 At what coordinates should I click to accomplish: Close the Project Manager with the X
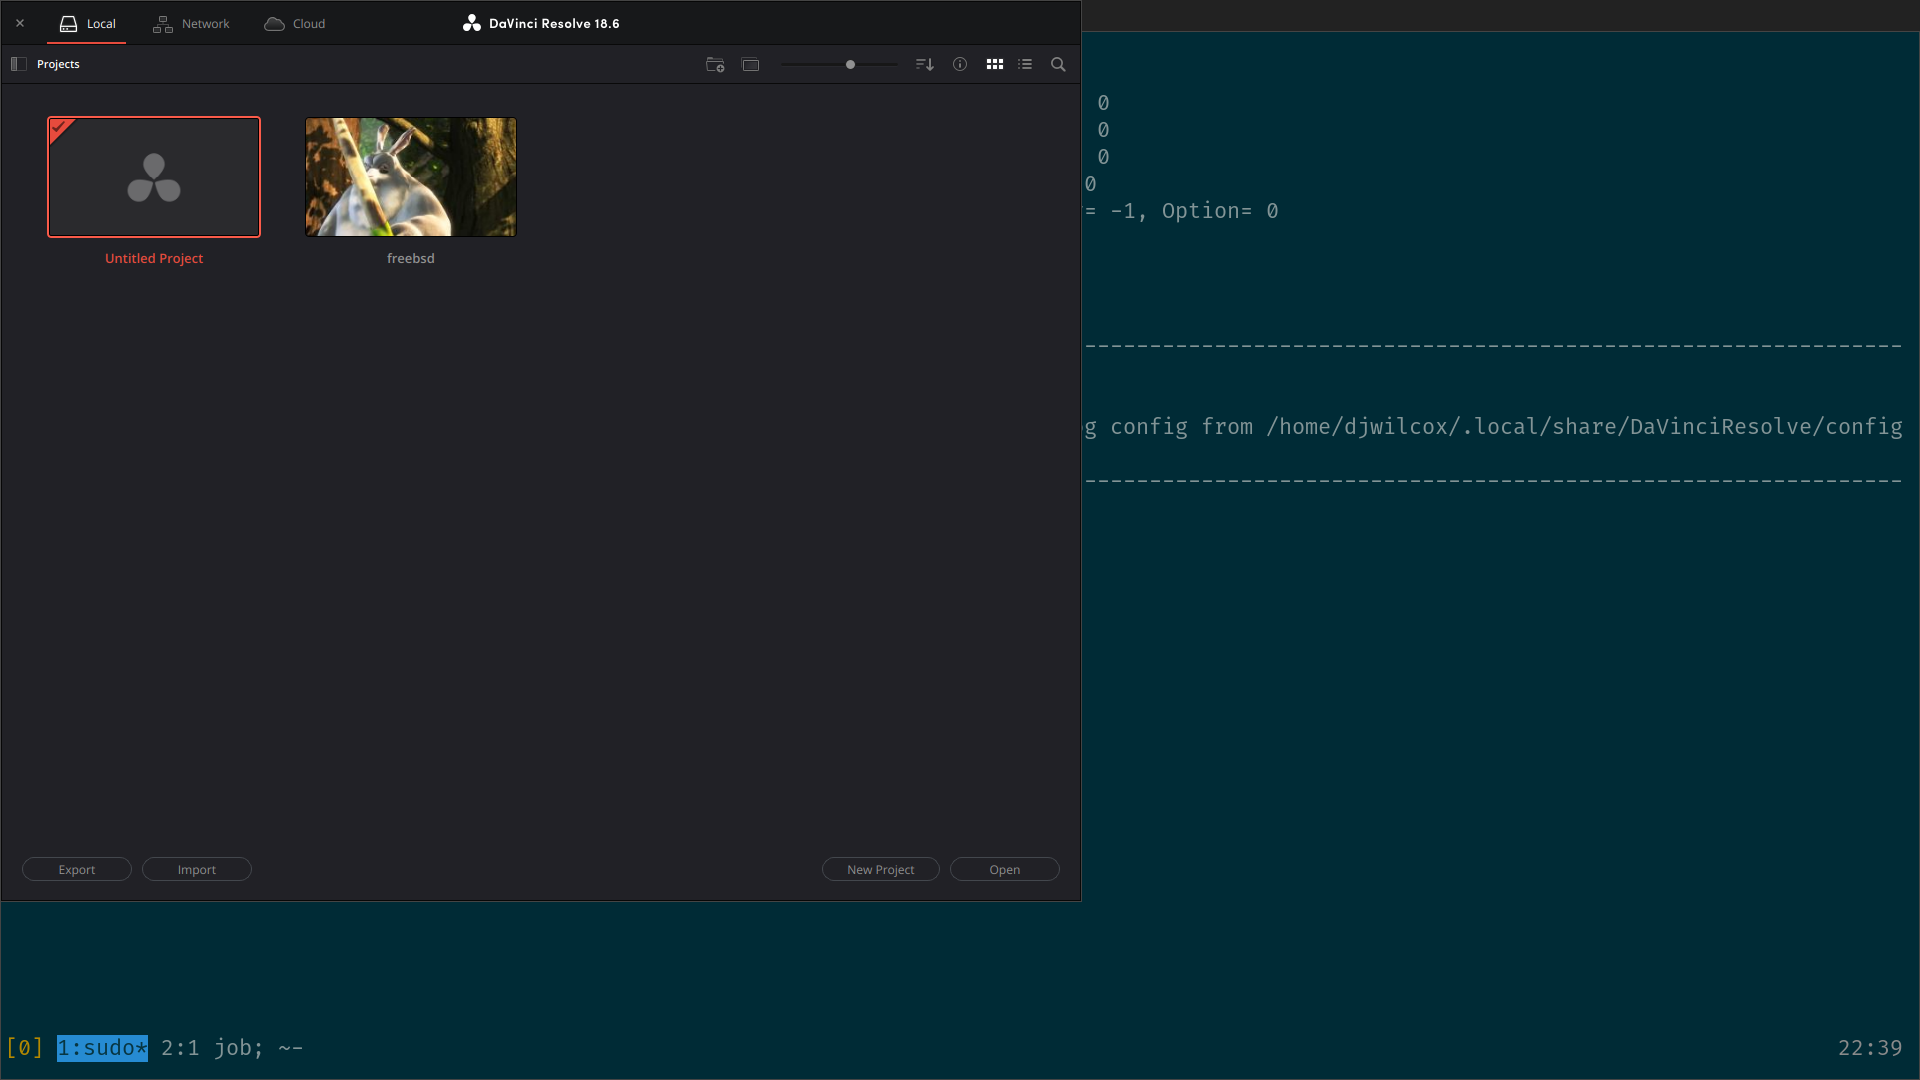pos(20,23)
